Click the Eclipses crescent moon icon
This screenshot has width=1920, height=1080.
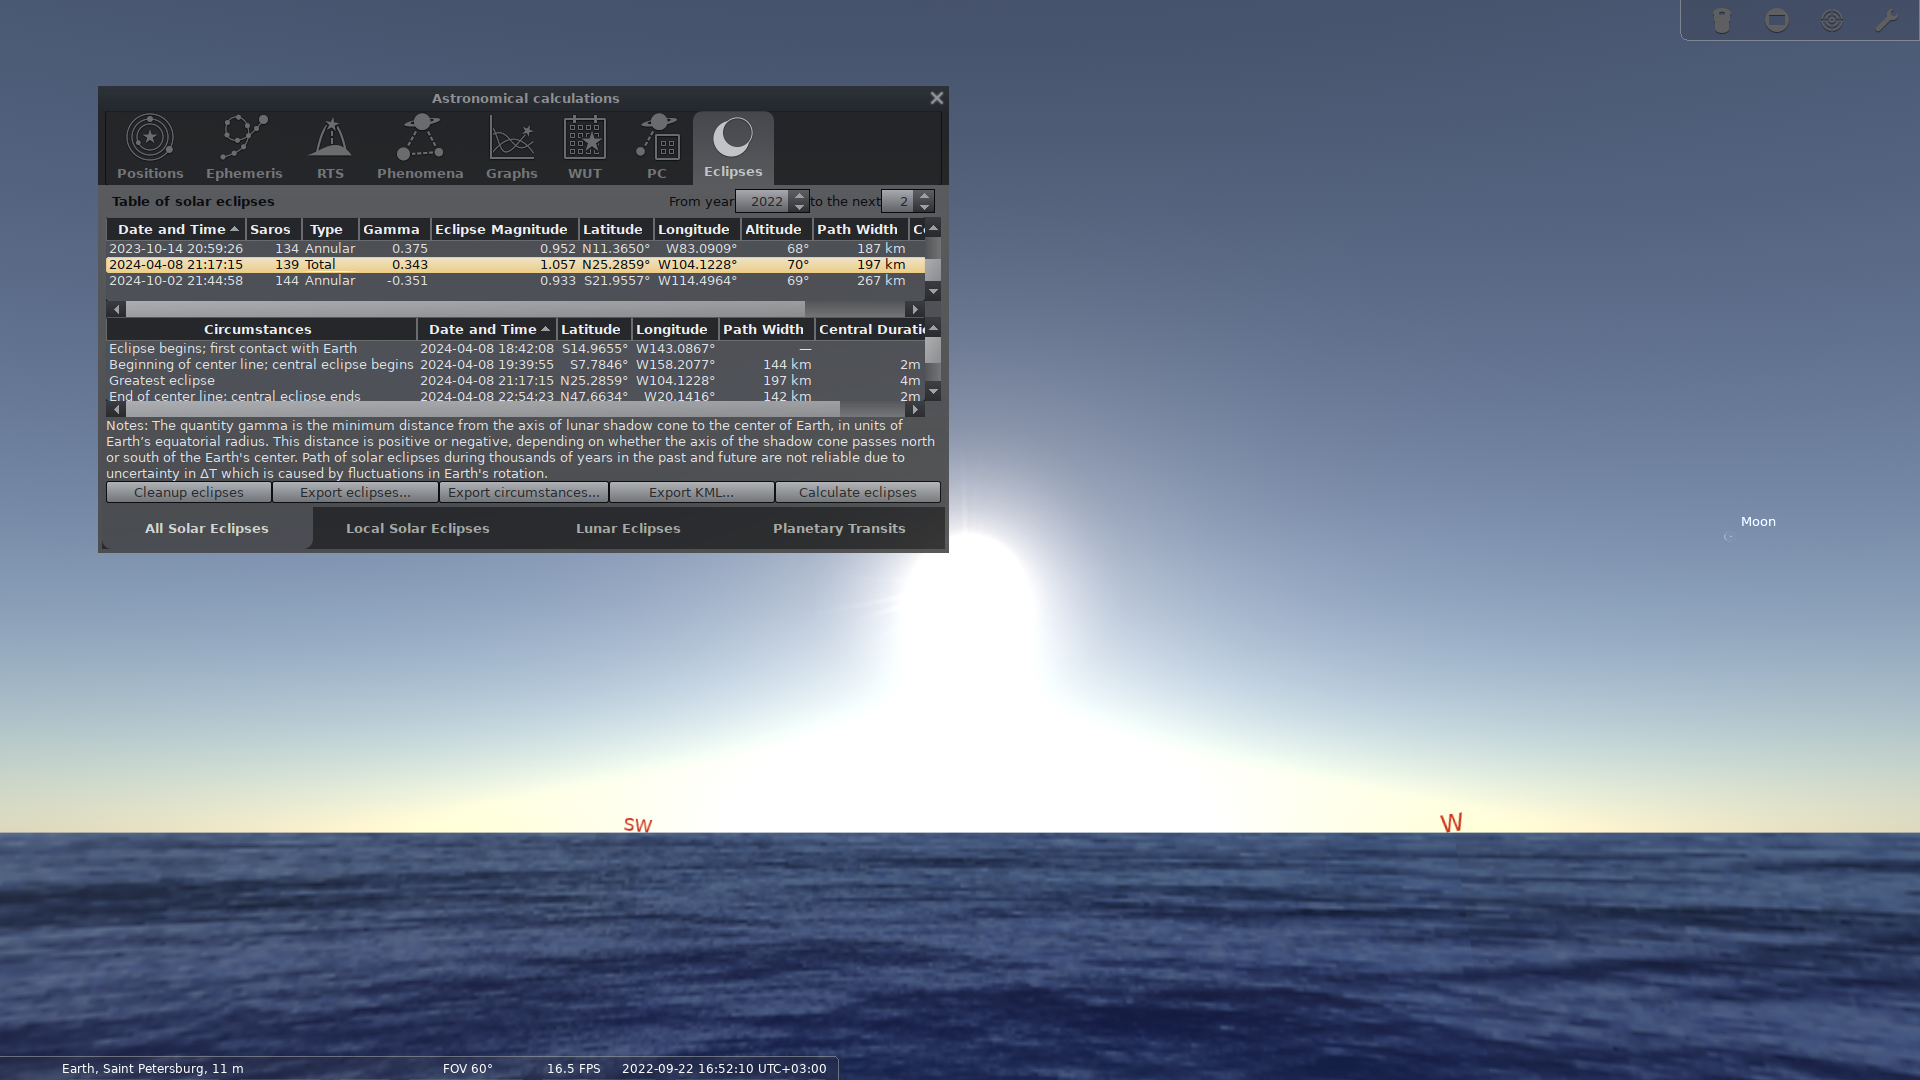pyautogui.click(x=733, y=143)
